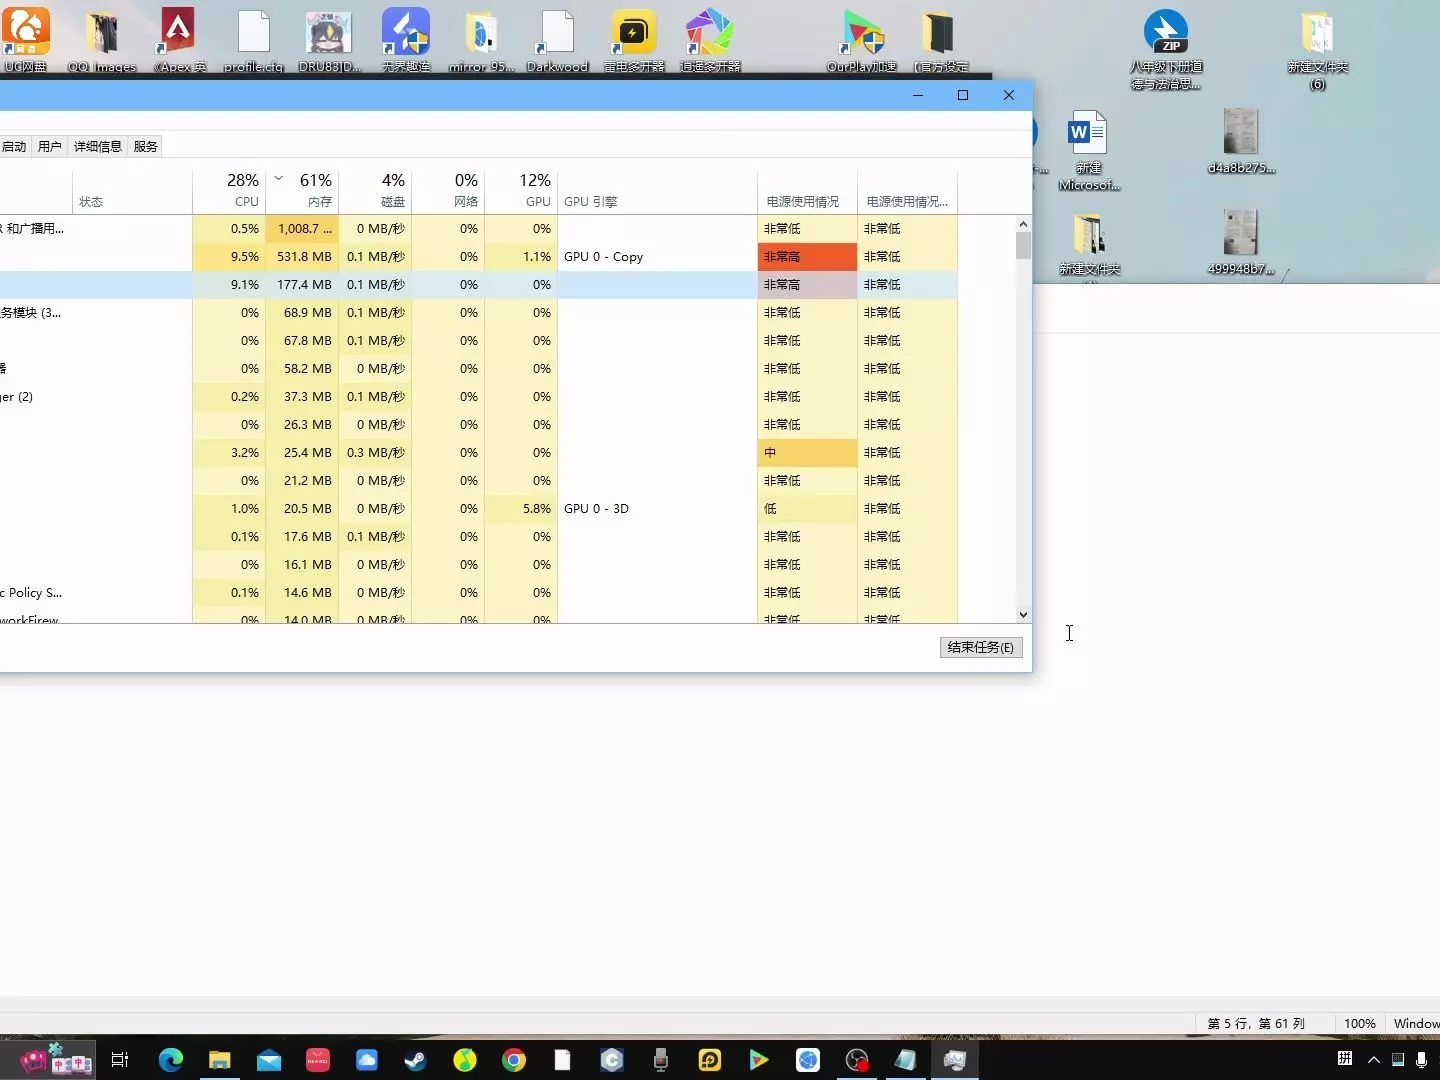The height and width of the screenshot is (1080, 1440).
Task: Click the 第 5 行, 第 61 列 status text
Action: point(1256,1023)
